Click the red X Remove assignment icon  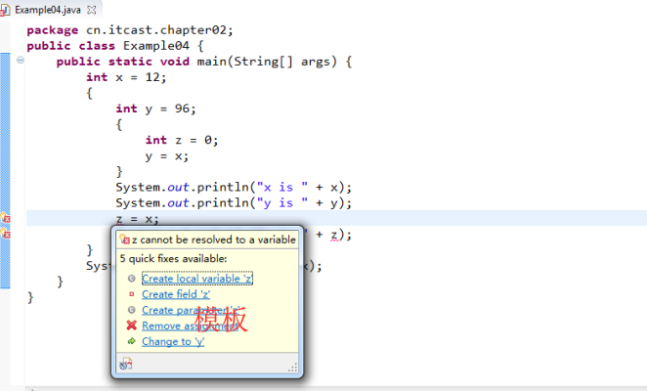coord(132,326)
